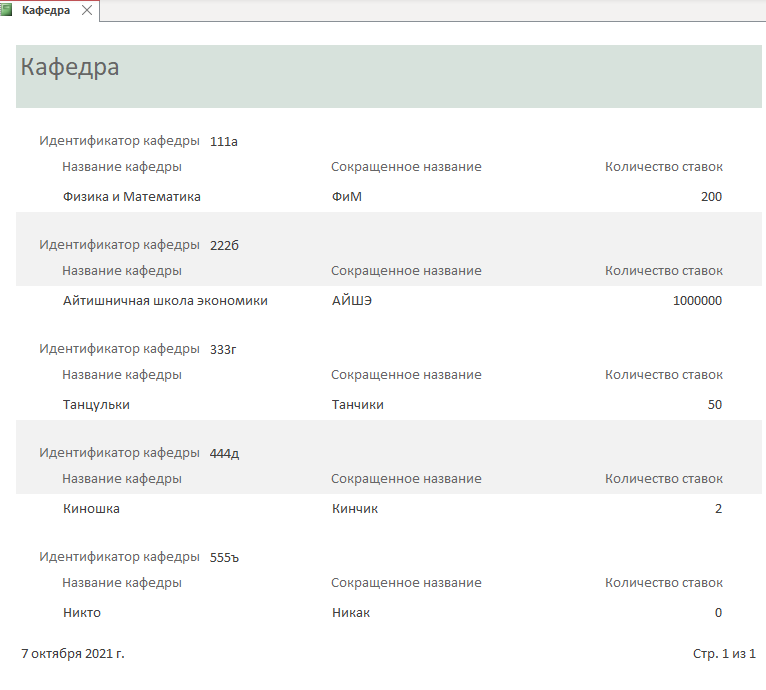Select the short name Танчики
Screen dimensions: 766x690
tap(358, 405)
